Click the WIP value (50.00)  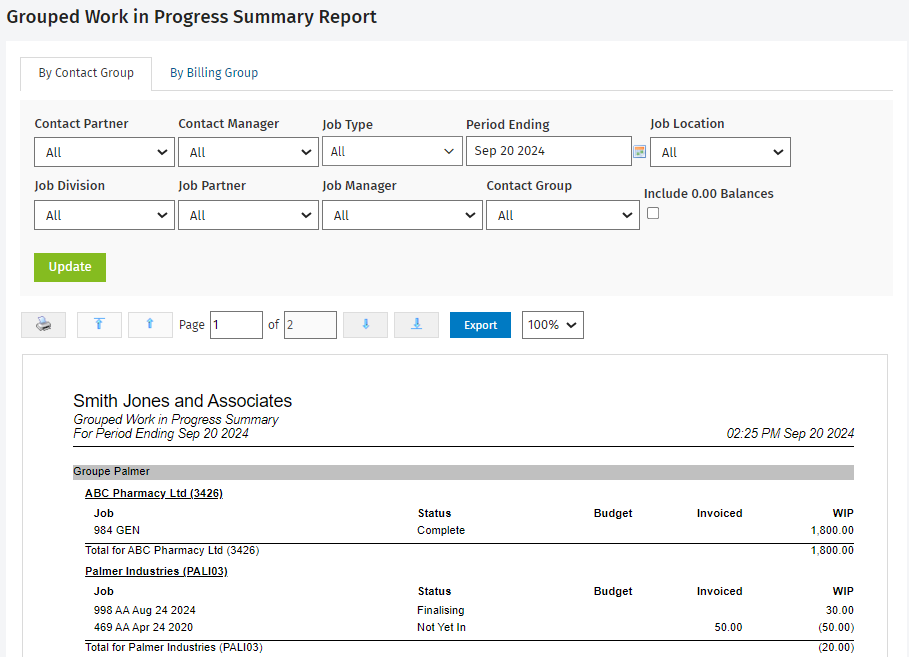point(836,627)
